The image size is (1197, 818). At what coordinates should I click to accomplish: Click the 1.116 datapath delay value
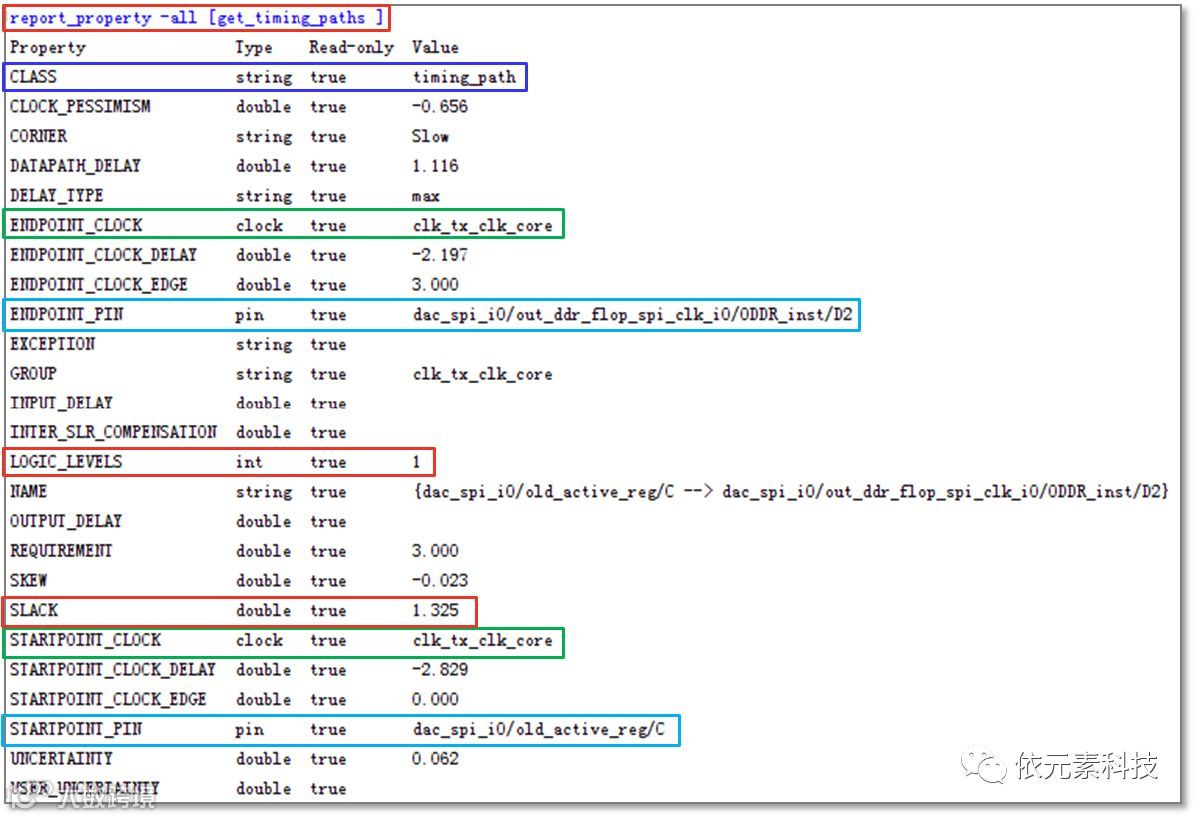(x=435, y=166)
